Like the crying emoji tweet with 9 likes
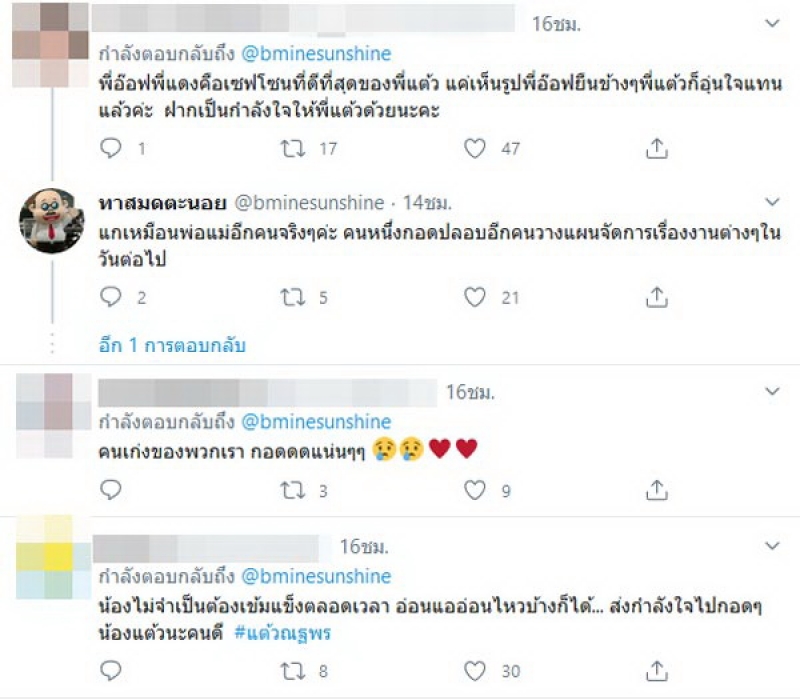The image size is (800, 700). coord(474,490)
